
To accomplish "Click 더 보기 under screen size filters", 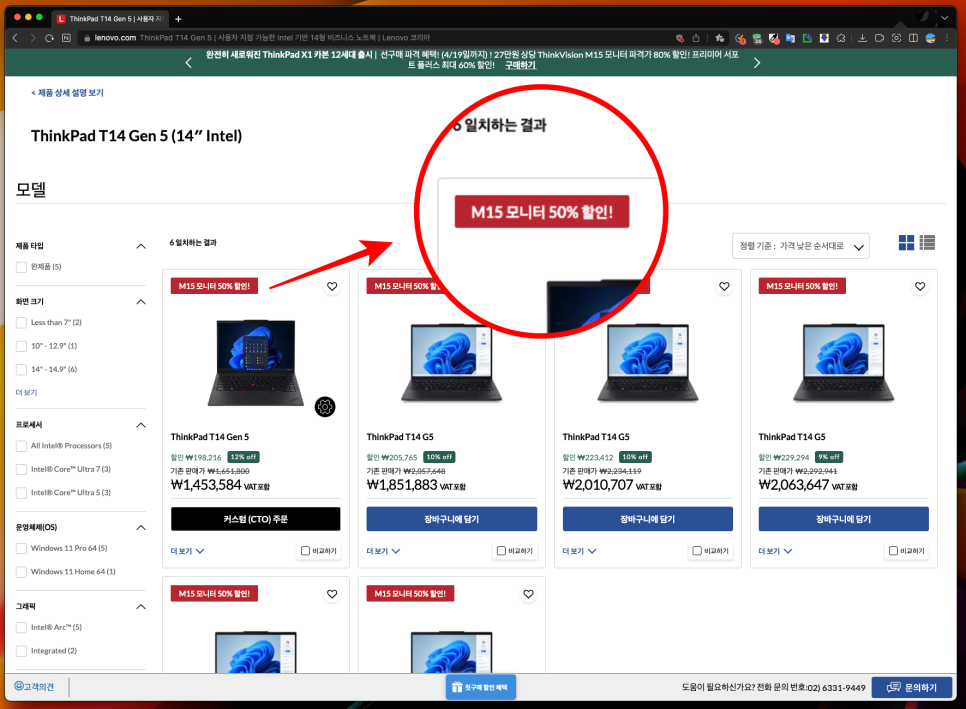I will 26,392.
